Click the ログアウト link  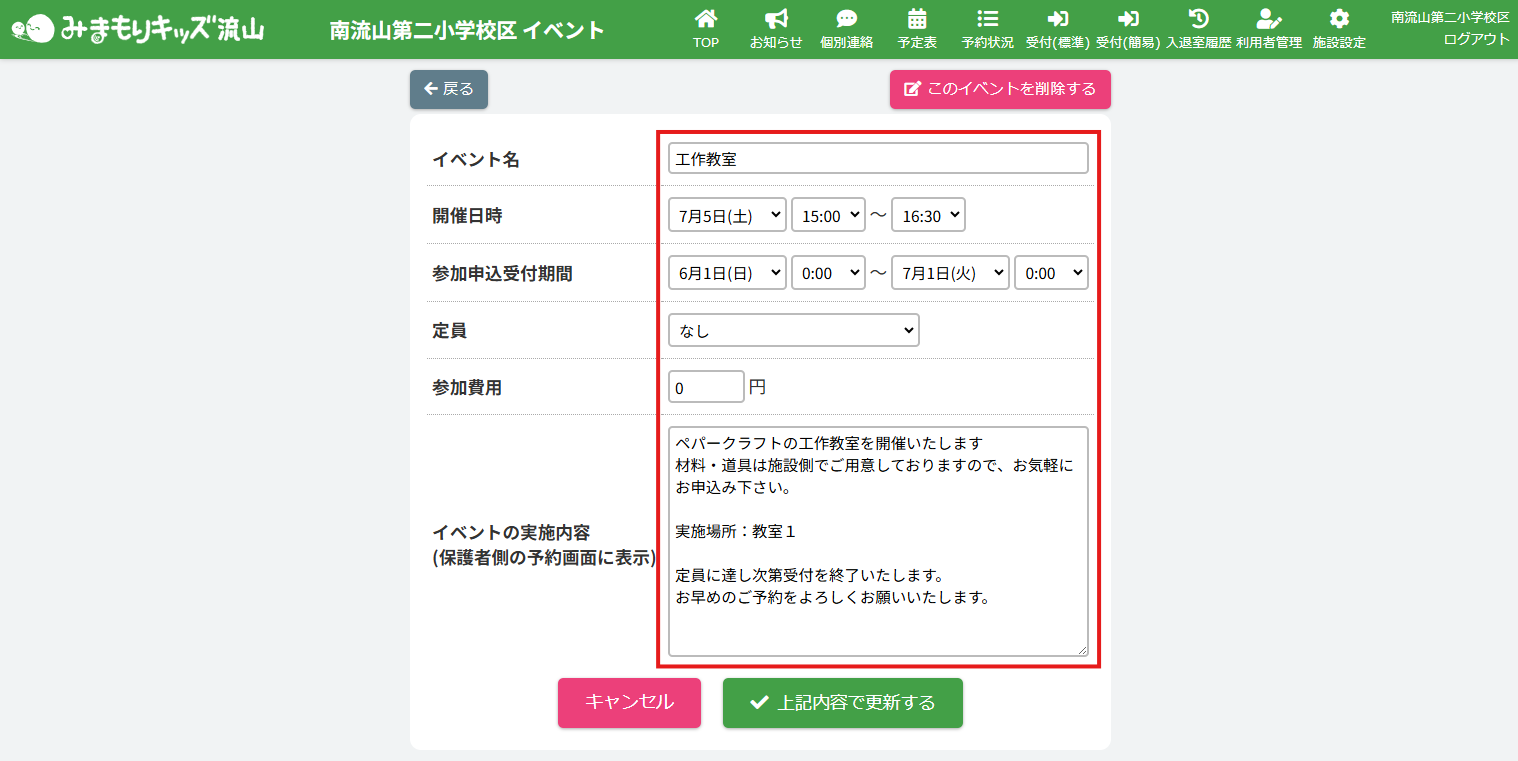coord(1476,39)
